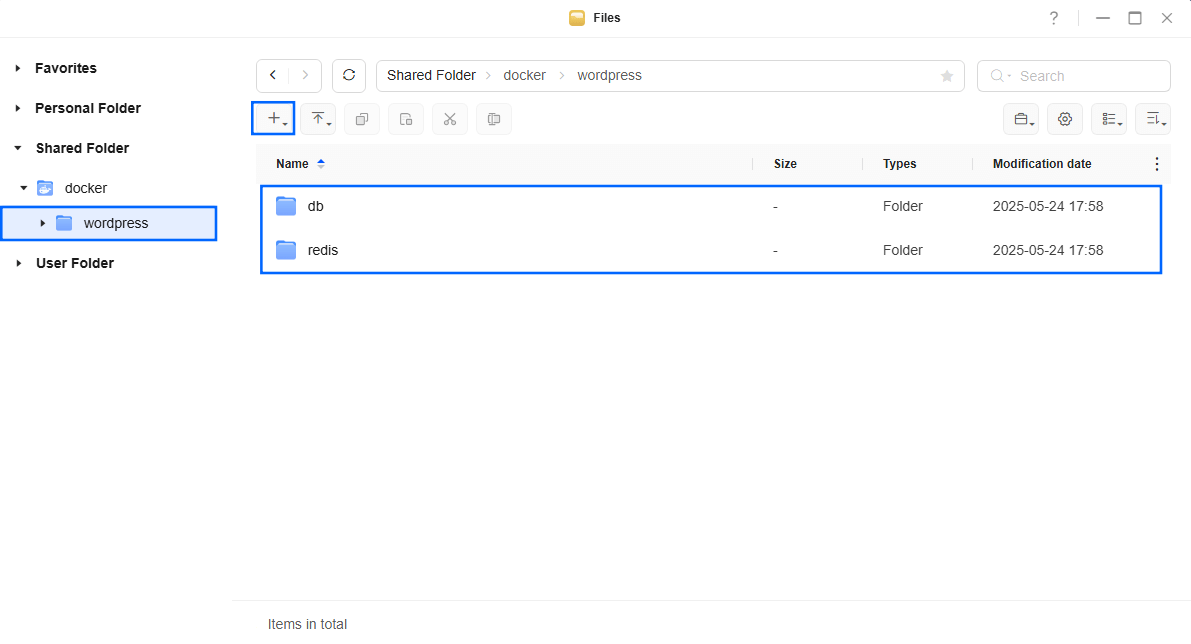The width and height of the screenshot is (1191, 644).
Task: Open the list view mode menu
Action: click(1109, 118)
